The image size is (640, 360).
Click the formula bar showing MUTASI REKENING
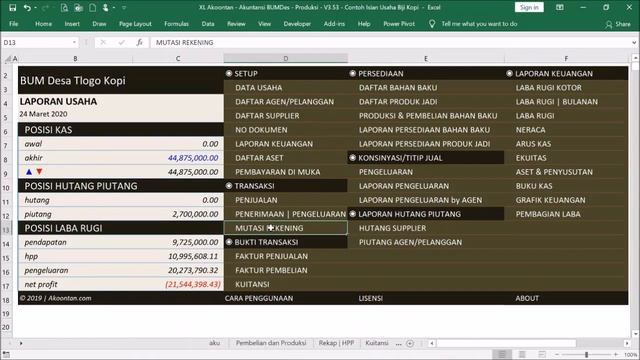tap(390, 42)
